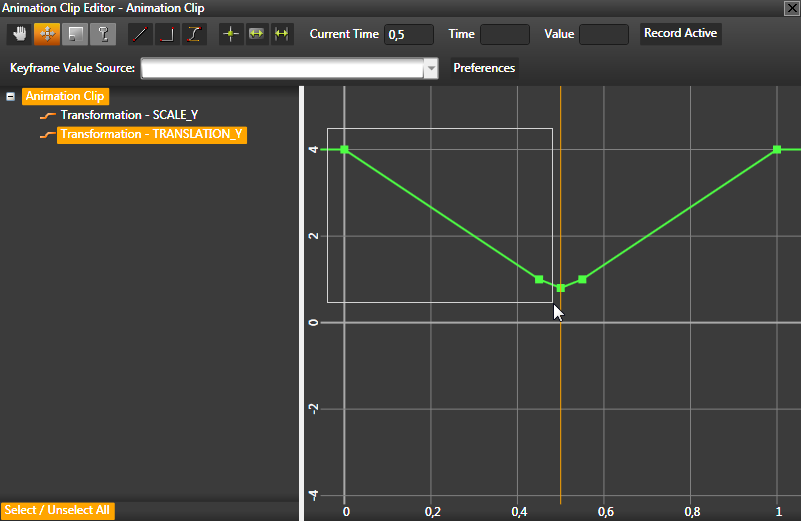Collapse the Animation Clip tree node
The image size is (801, 521).
tap(11, 97)
